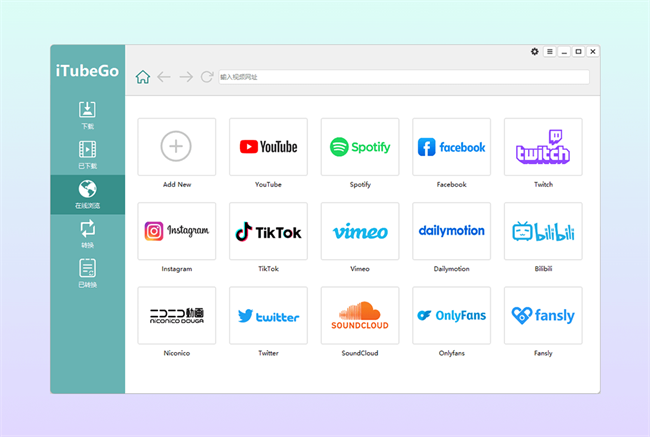
Task: Click the iTubeGo logo text
Action: [87, 71]
